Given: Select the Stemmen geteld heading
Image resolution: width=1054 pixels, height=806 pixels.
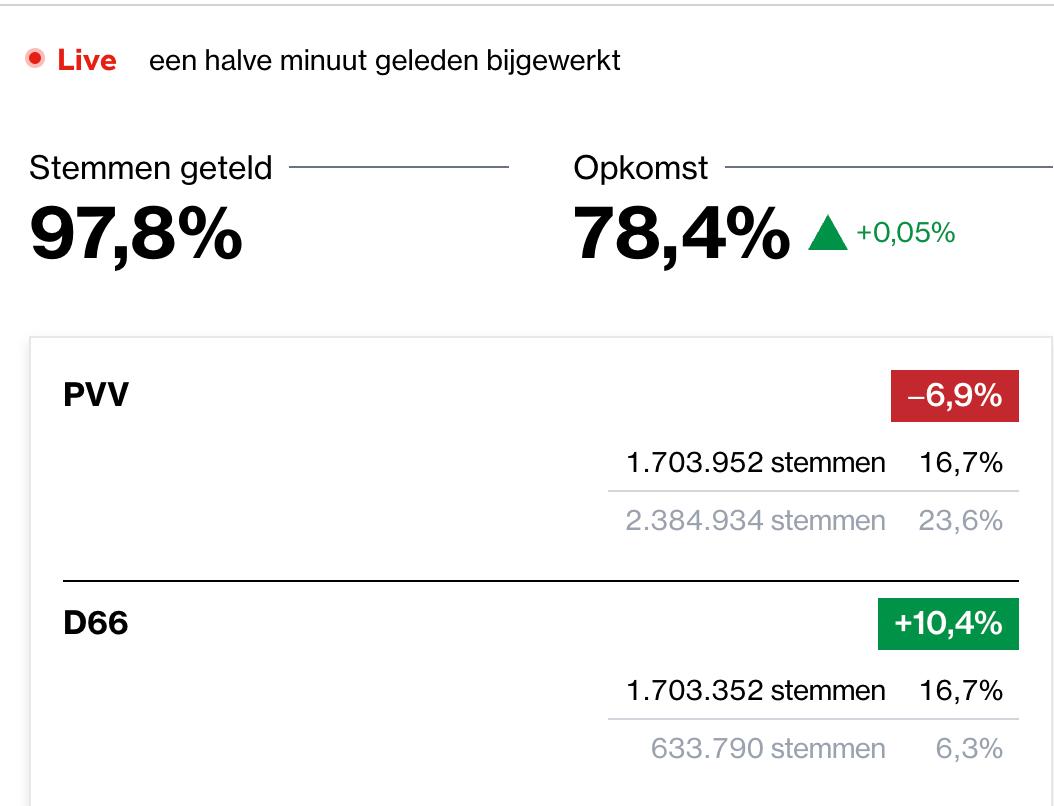Looking at the screenshot, I should click(151, 168).
